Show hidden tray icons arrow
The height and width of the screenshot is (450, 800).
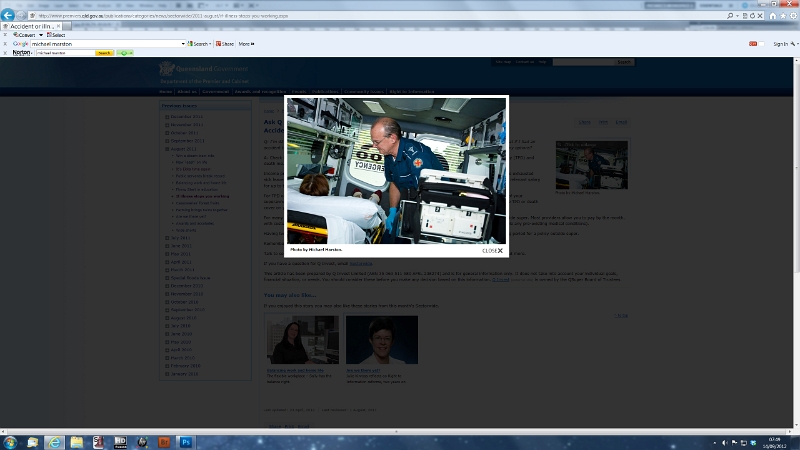715,443
